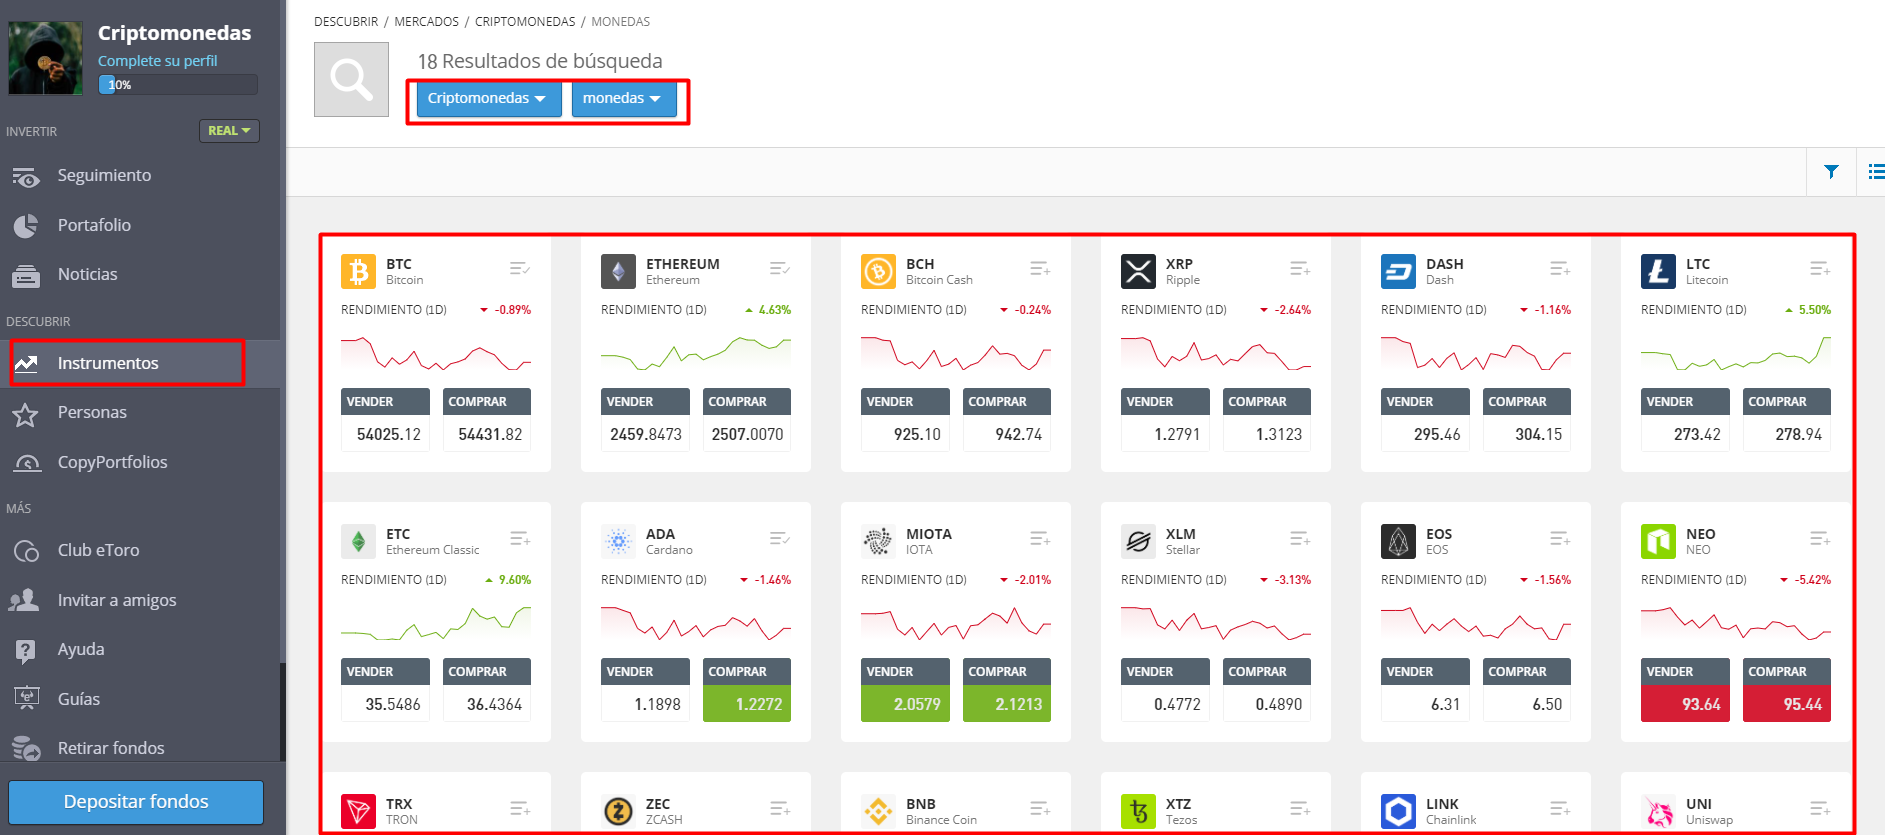Viewport: 1885px width, 835px height.
Task: Click Complete su perfil link
Action: [x=157, y=61]
